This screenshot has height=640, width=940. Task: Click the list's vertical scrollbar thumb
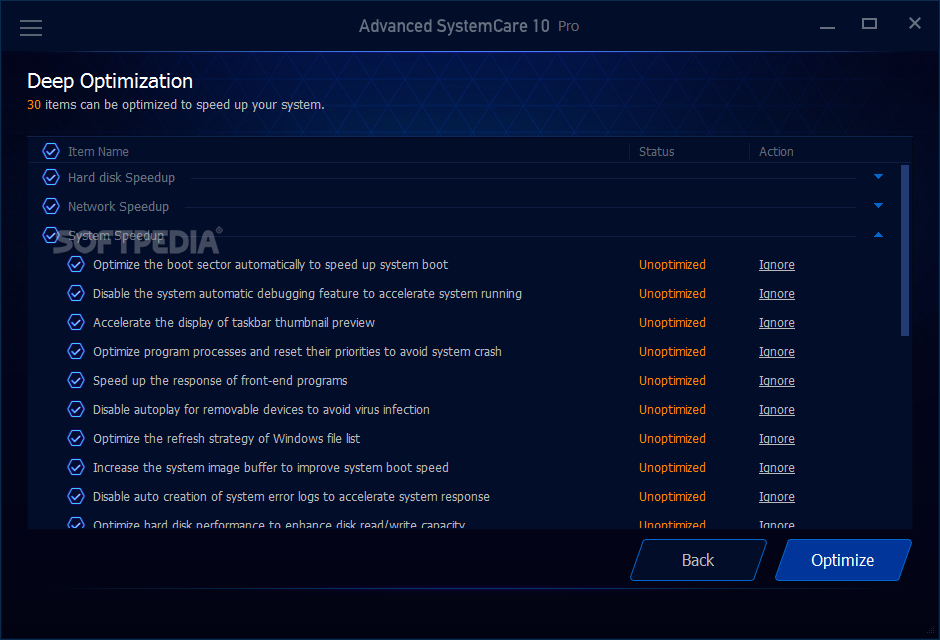(905, 250)
